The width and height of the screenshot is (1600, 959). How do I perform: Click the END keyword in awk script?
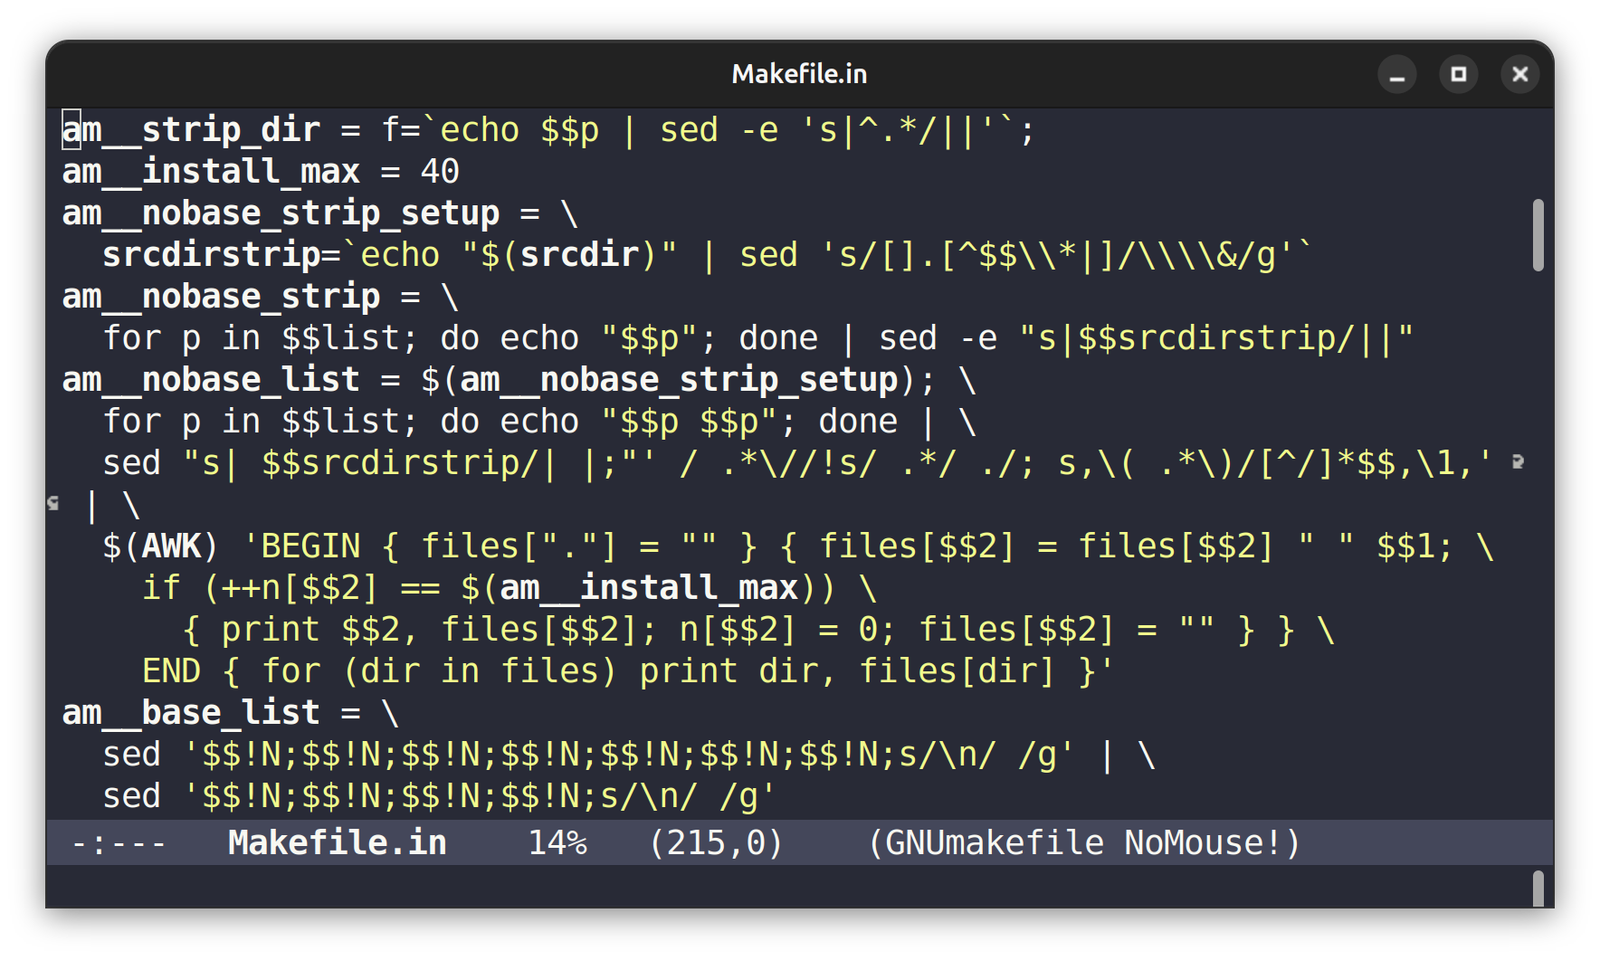click(x=171, y=671)
